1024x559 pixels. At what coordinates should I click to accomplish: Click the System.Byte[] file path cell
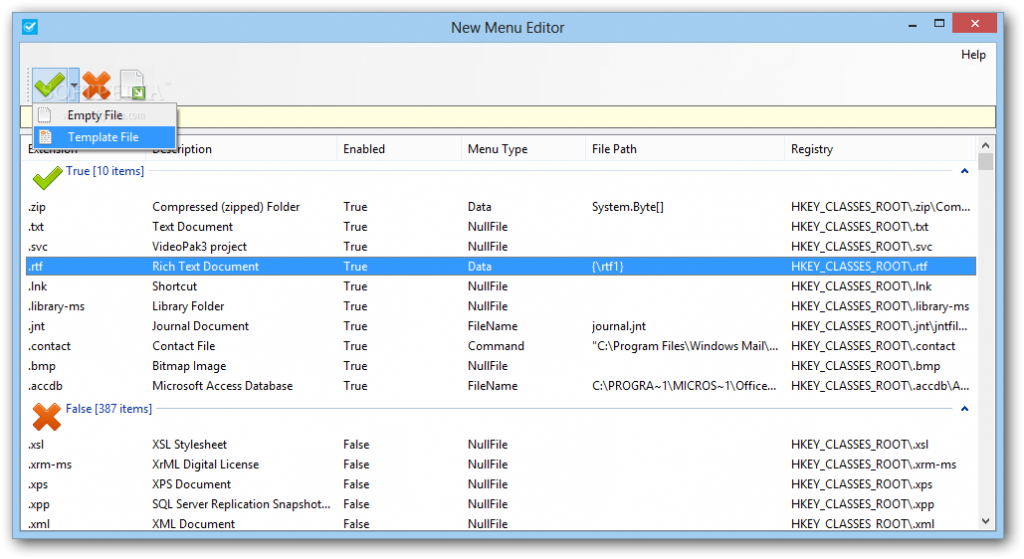(x=628, y=207)
